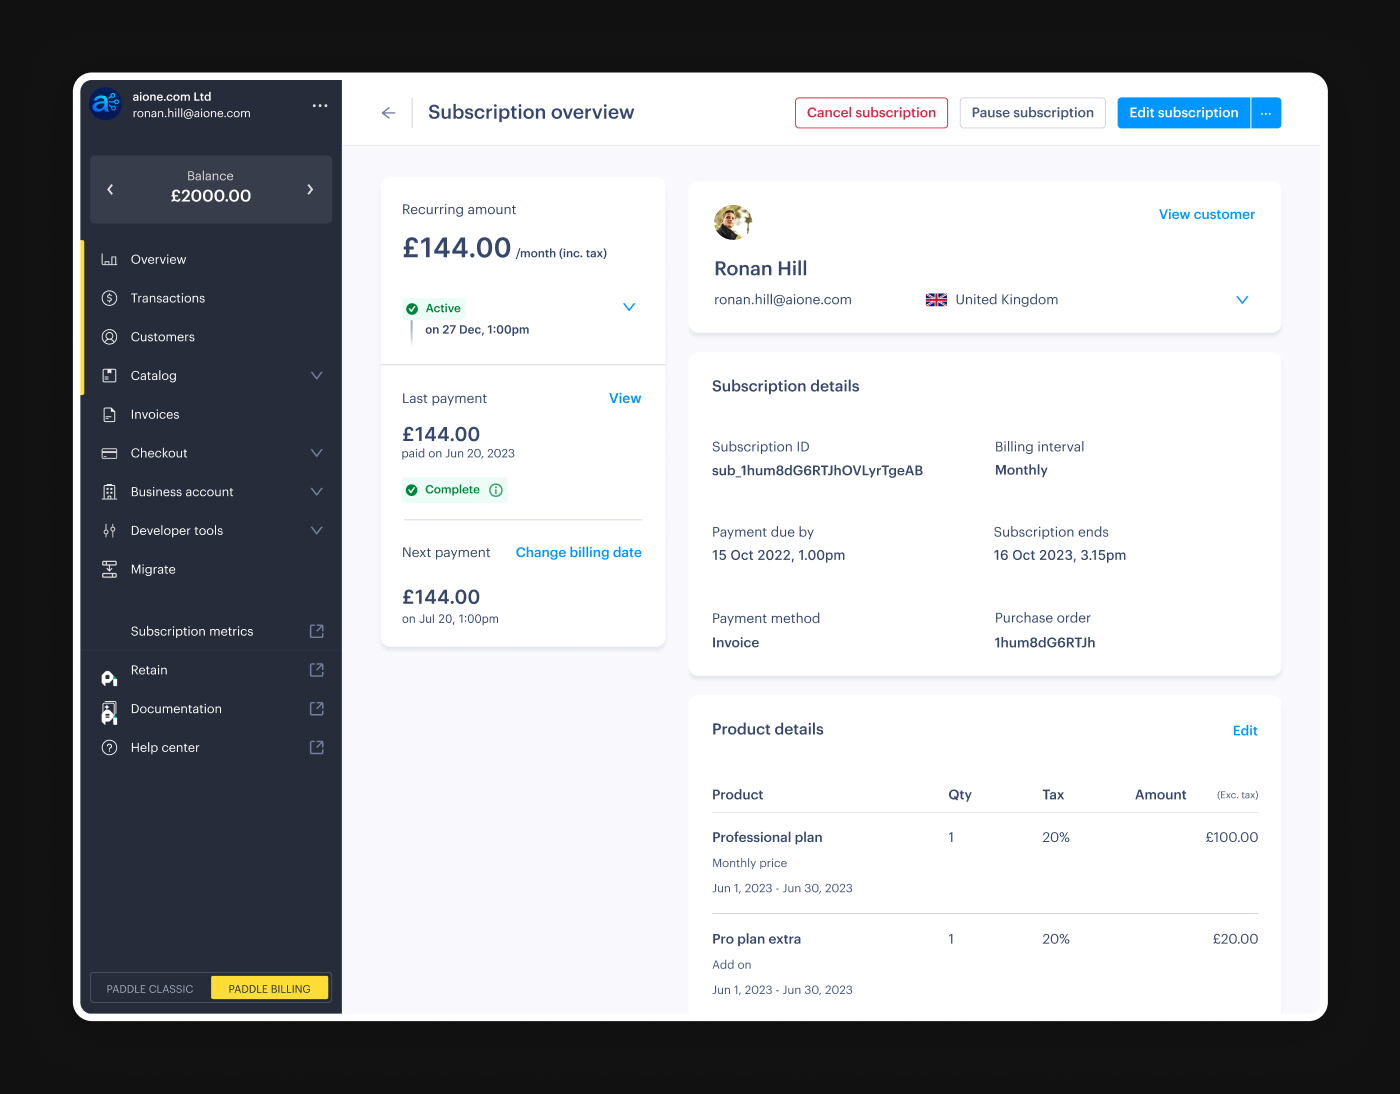Open the three-dot menu beside Edit subscription
1400x1094 pixels.
click(x=1266, y=113)
